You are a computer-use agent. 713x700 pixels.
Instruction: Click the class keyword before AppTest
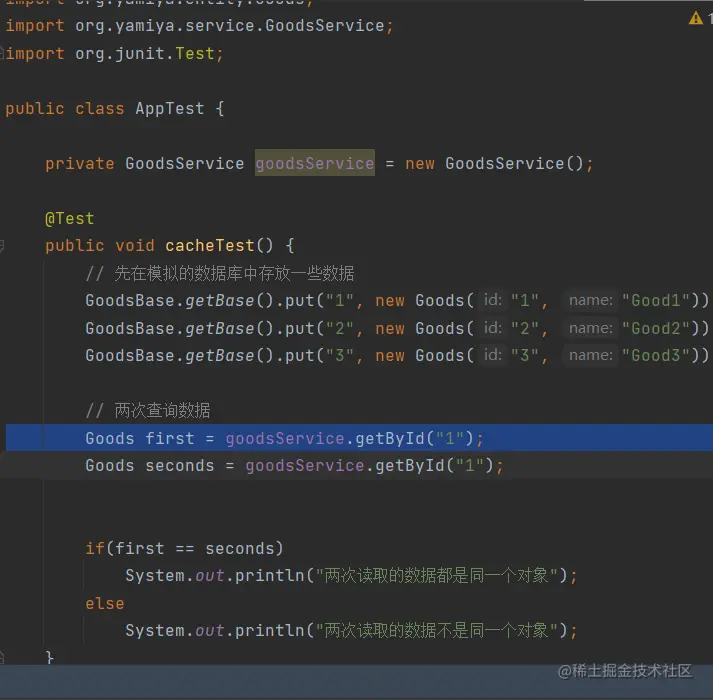point(100,109)
